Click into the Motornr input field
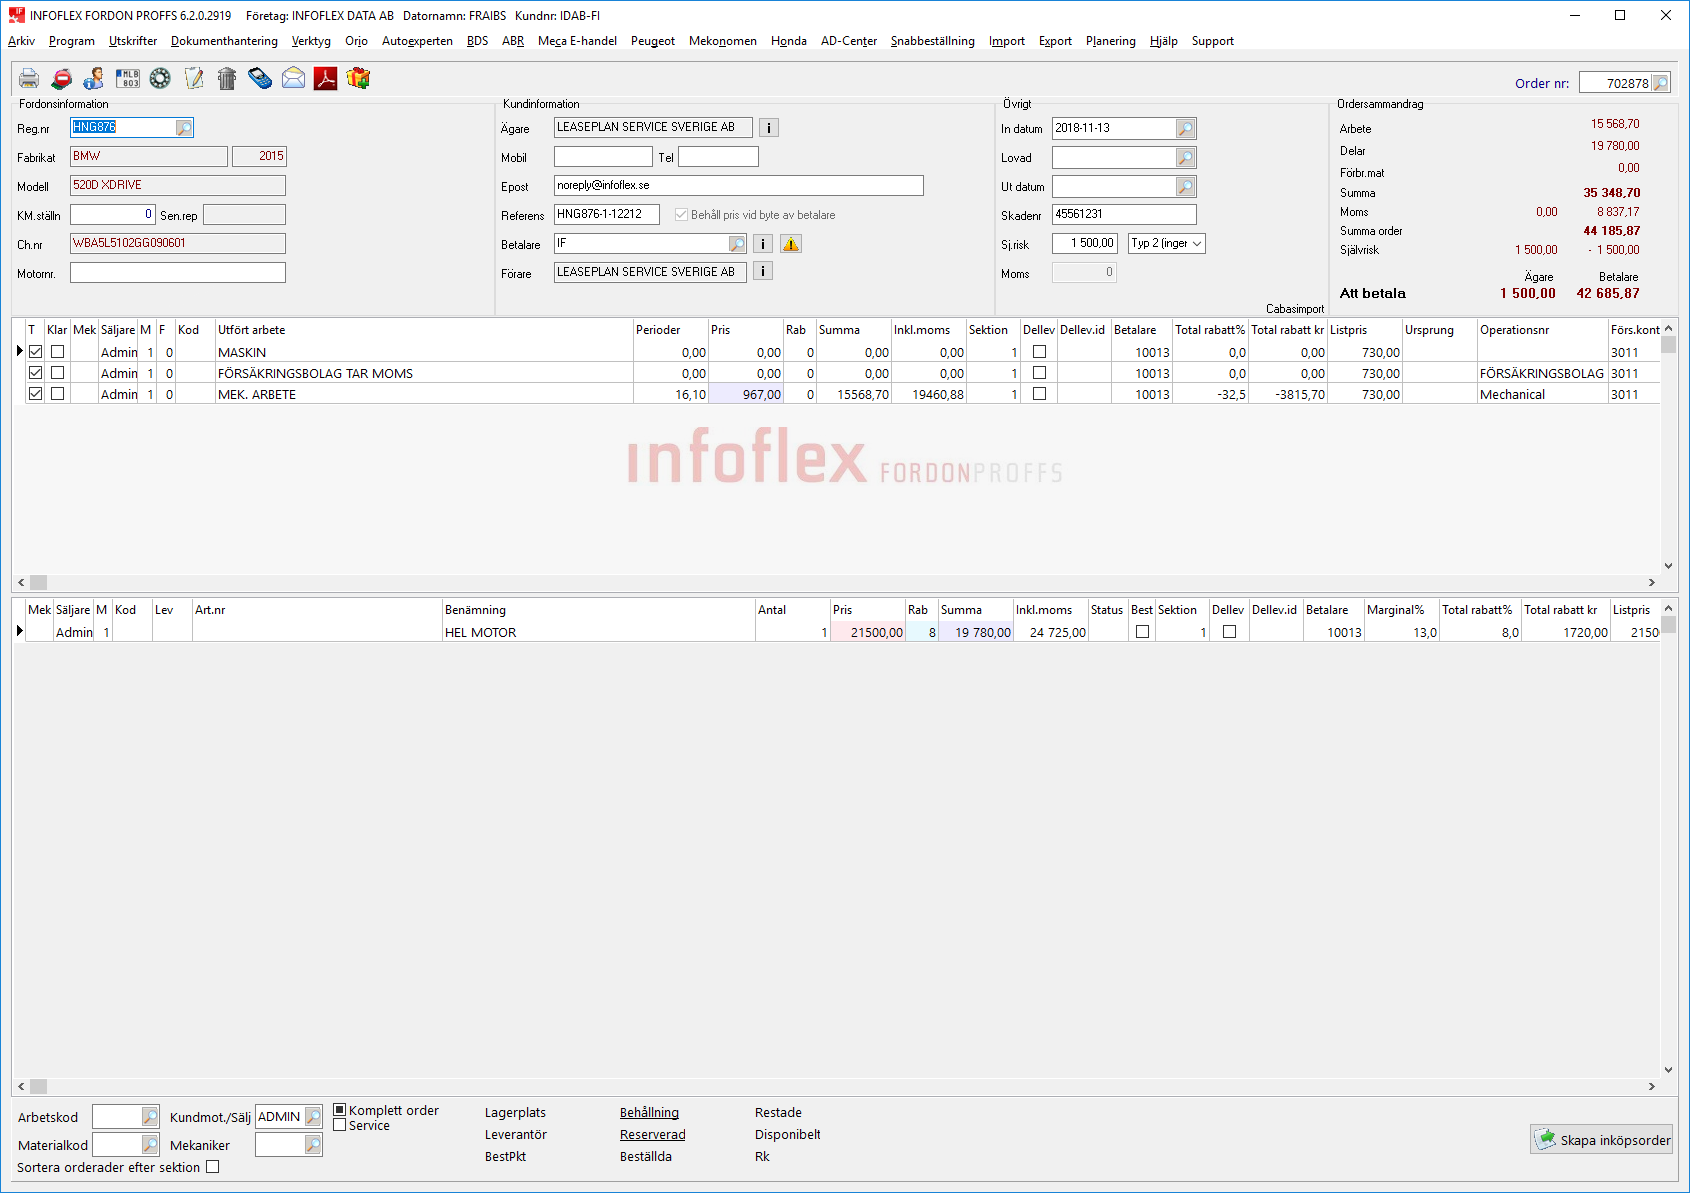 tap(178, 272)
